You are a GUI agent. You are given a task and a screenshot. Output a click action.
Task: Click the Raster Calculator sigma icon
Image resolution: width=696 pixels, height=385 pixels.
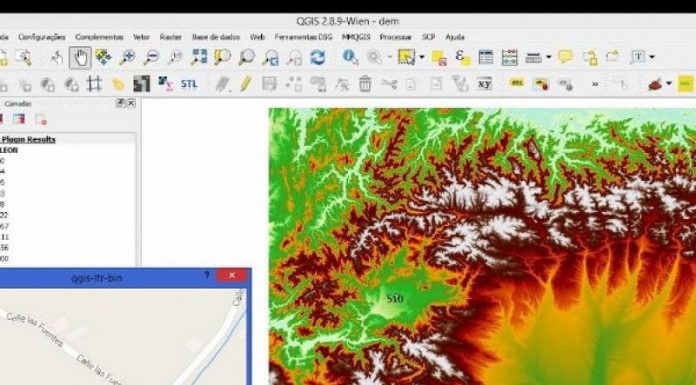tap(165, 83)
